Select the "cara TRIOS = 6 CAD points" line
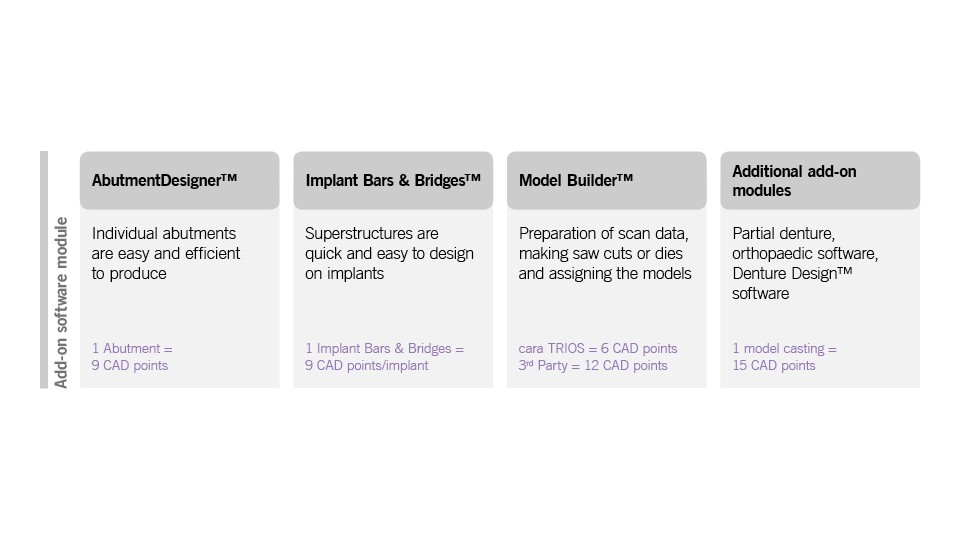Viewport: 960px width, 540px height. (598, 349)
